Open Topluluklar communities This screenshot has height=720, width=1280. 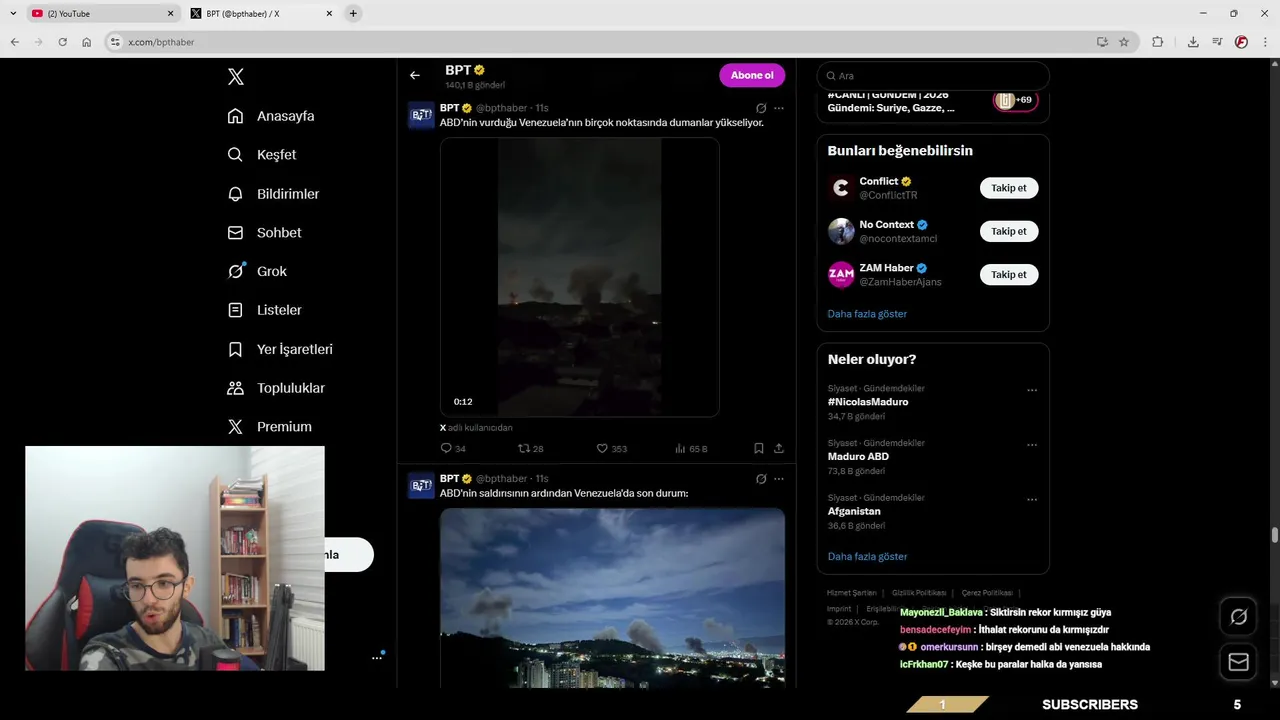coord(276,388)
